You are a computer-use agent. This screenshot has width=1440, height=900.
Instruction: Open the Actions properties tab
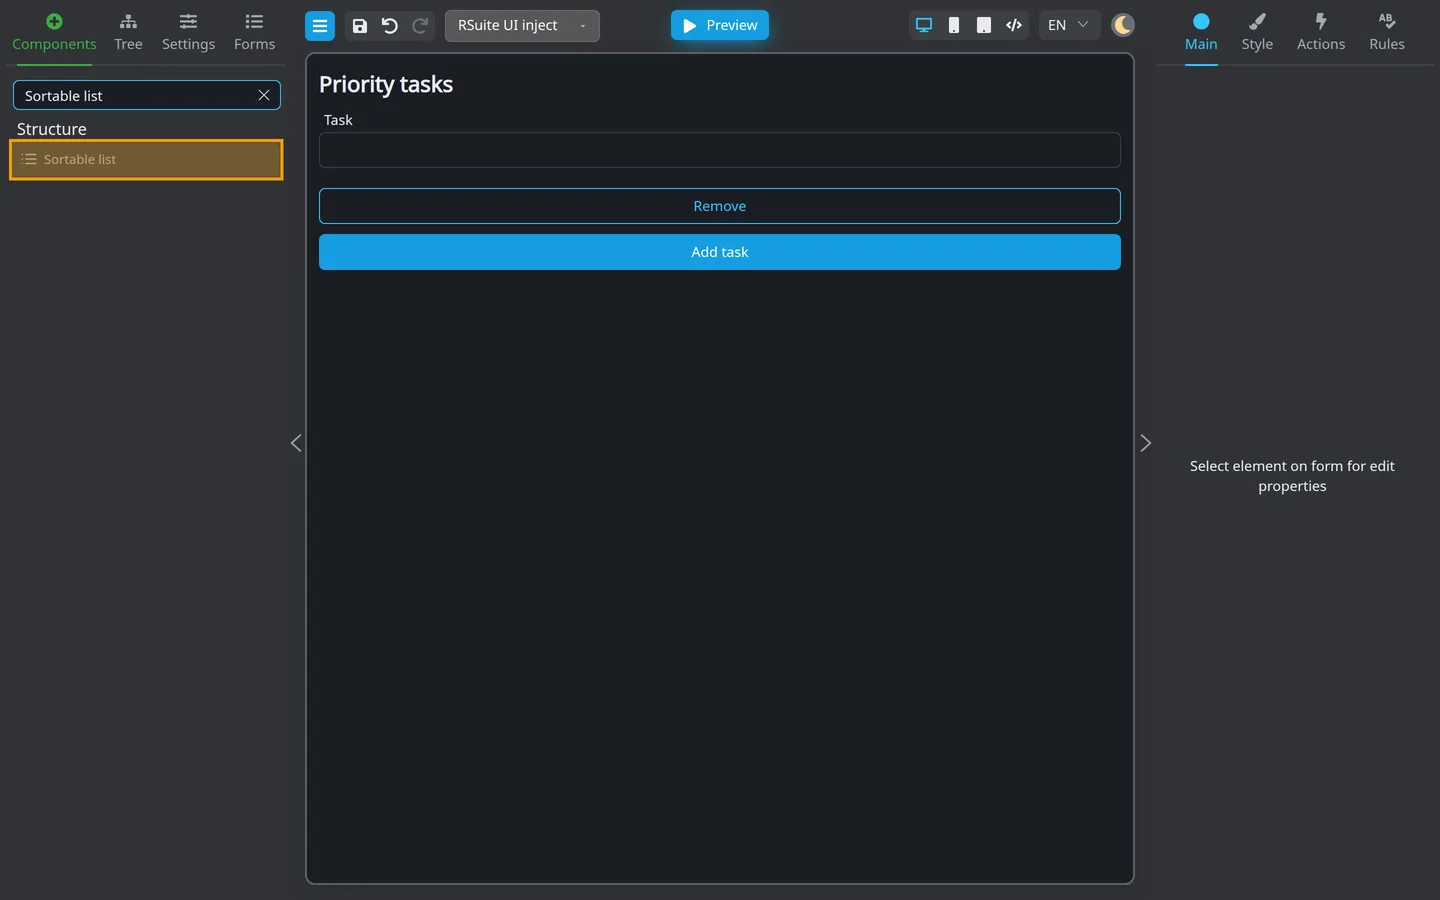click(x=1321, y=33)
